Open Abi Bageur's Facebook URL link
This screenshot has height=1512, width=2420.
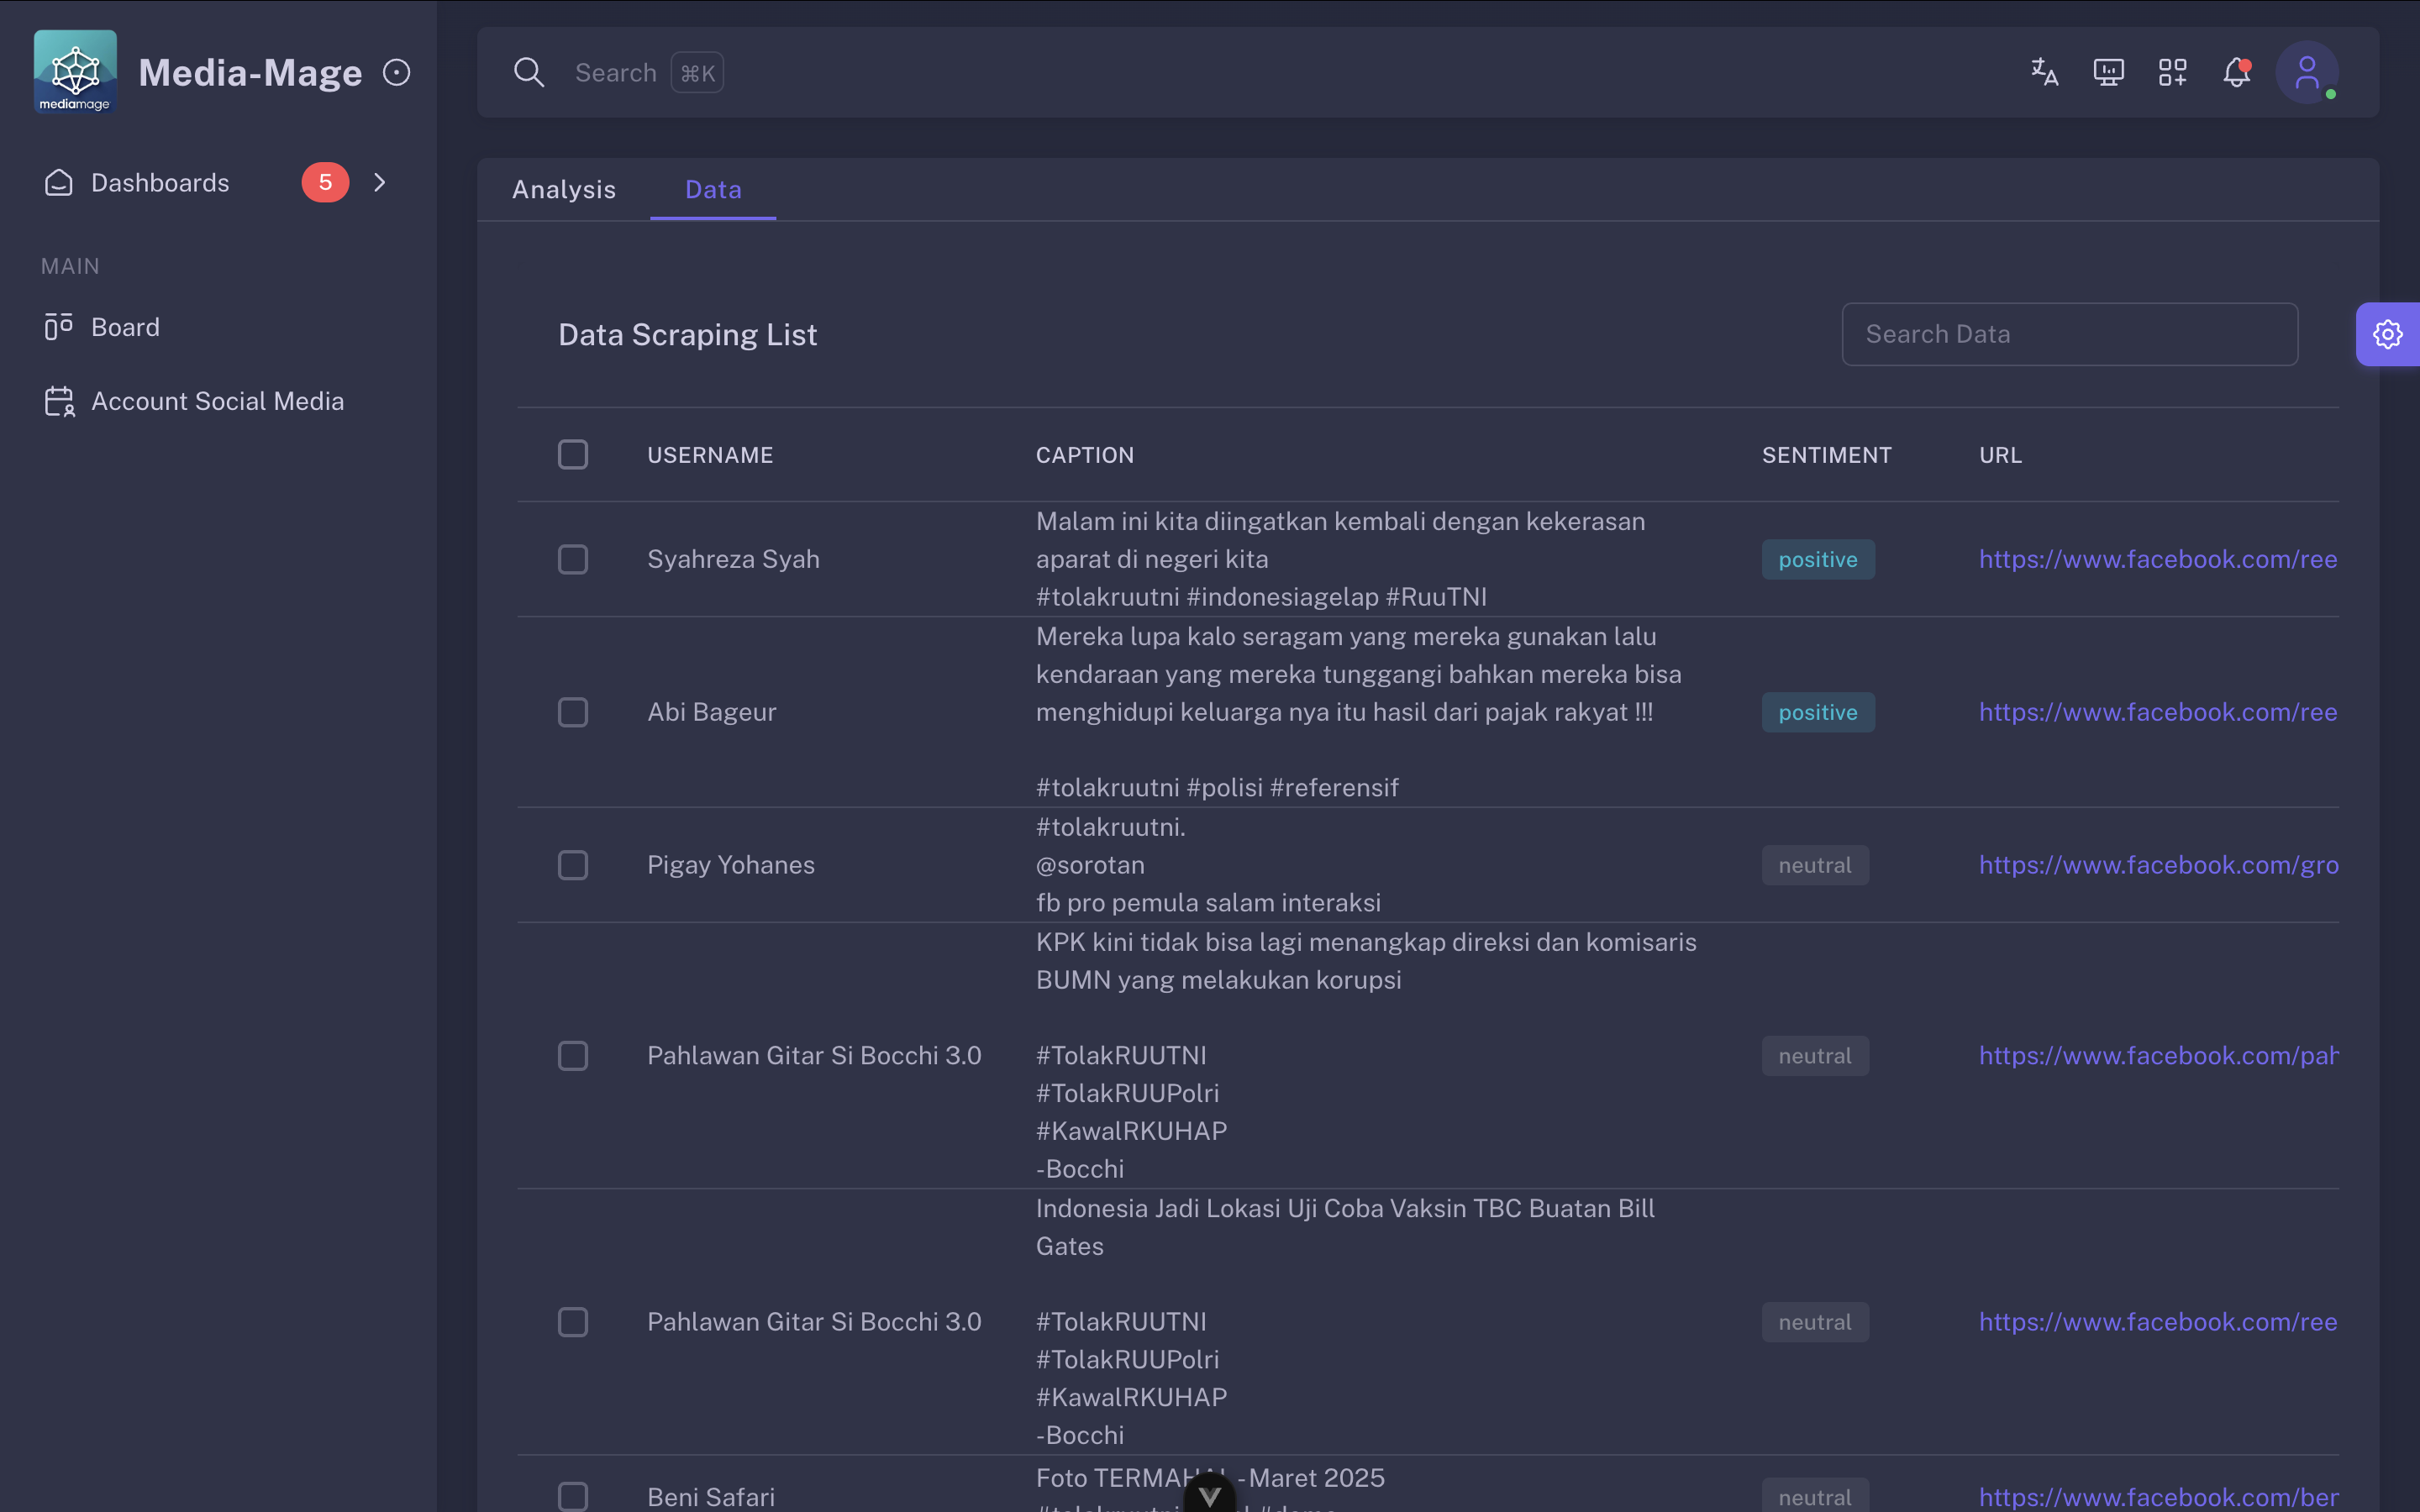2157,712
